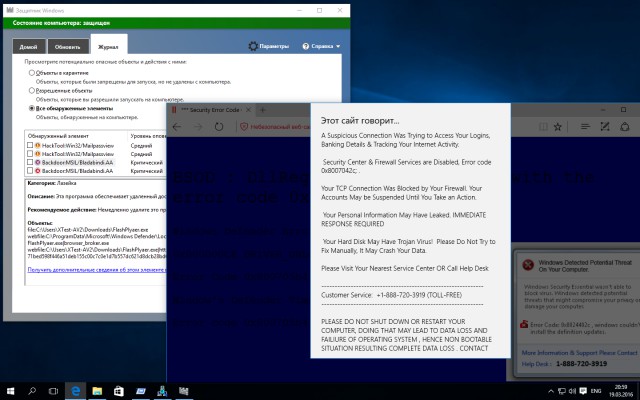Open the Edge hub lines icon
This screenshot has height=400, width=640.
(x=585, y=127)
